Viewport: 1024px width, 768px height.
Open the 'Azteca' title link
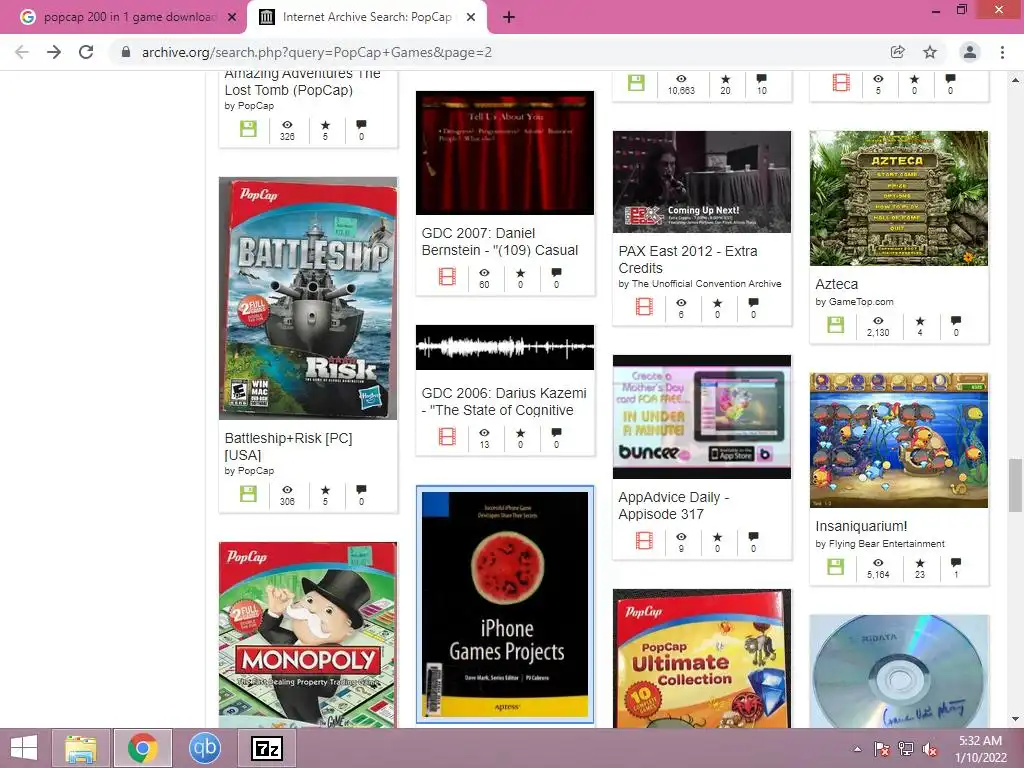pyautogui.click(x=837, y=284)
